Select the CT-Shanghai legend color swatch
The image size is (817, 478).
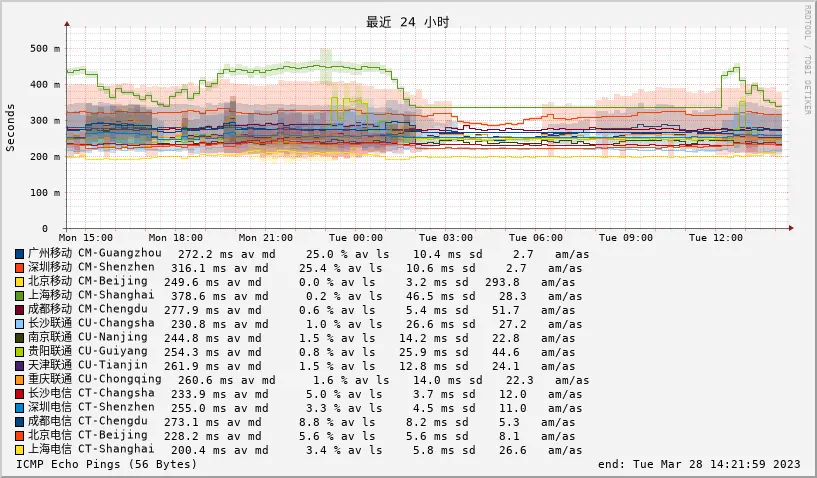click(19, 450)
